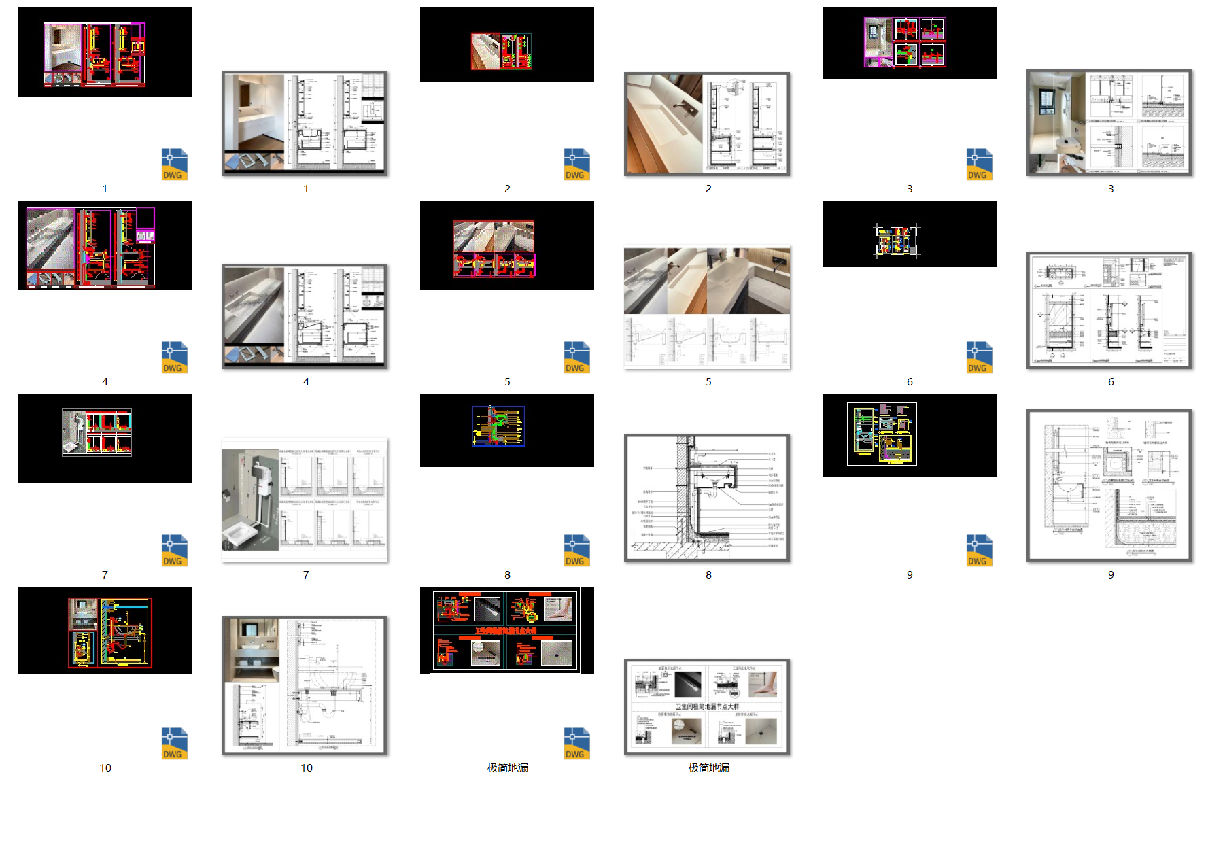The image size is (1208, 853).
Task: Select the white 极简地漏 image preview
Action: pyautogui.click(x=707, y=706)
